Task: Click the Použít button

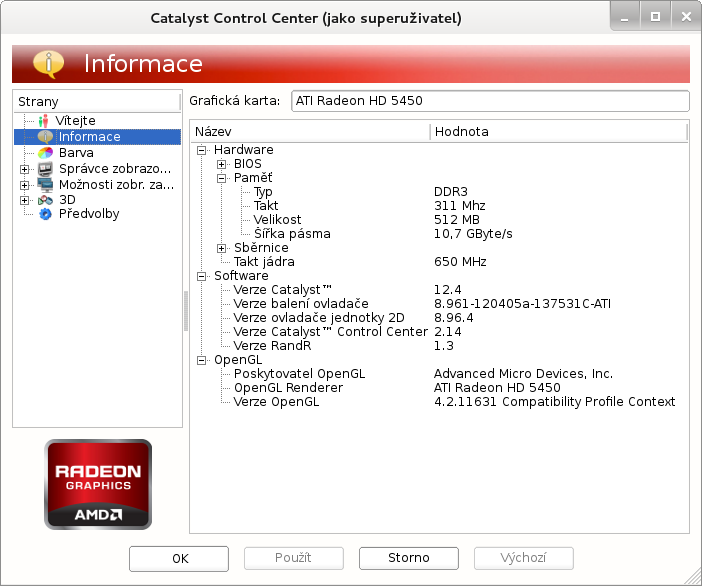Action: click(294, 558)
